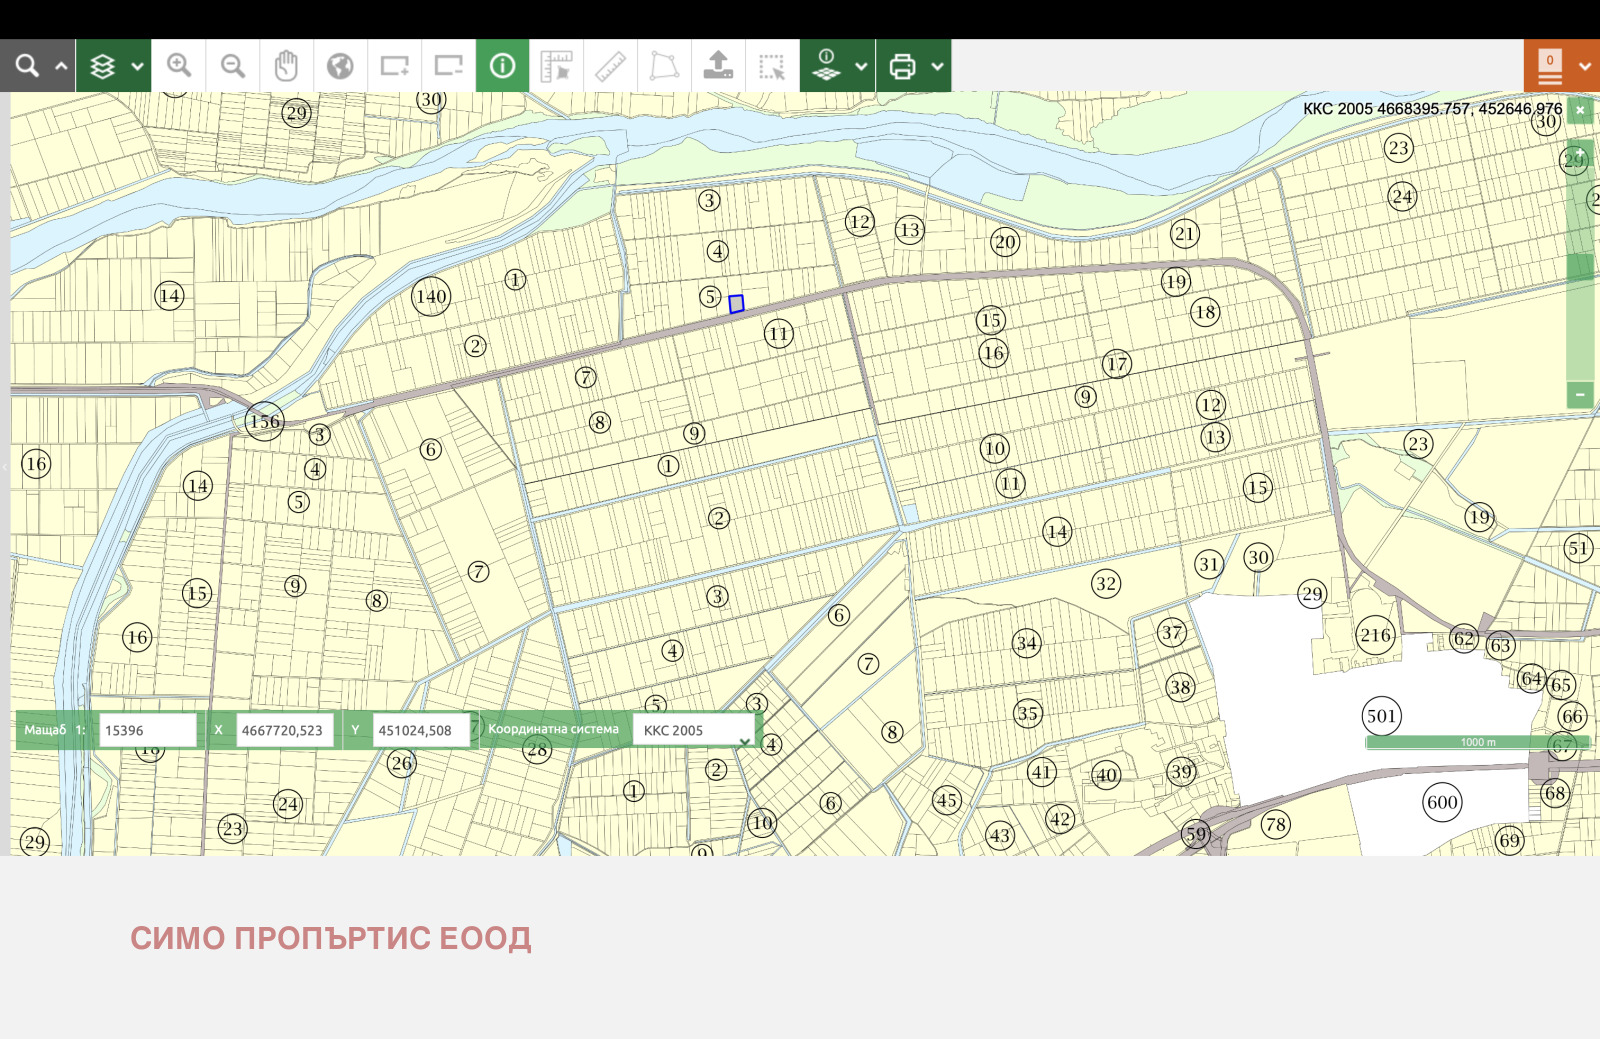Toggle the zoom-to-rectangle plus tool
The height and width of the screenshot is (1039, 1600).
394,66
